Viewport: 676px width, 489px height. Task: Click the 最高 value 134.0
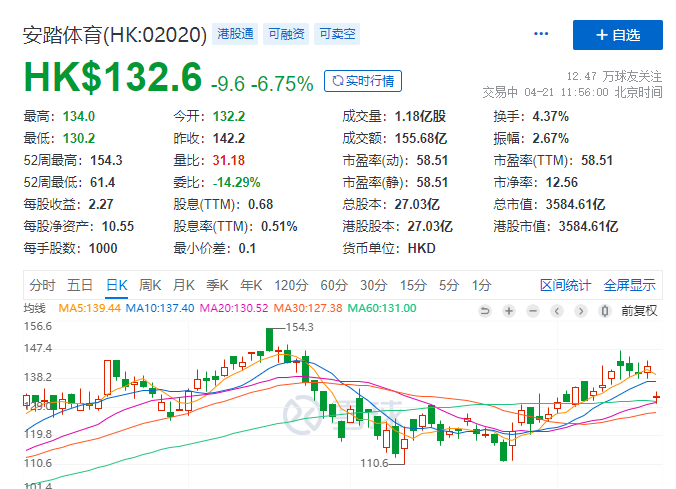79,116
